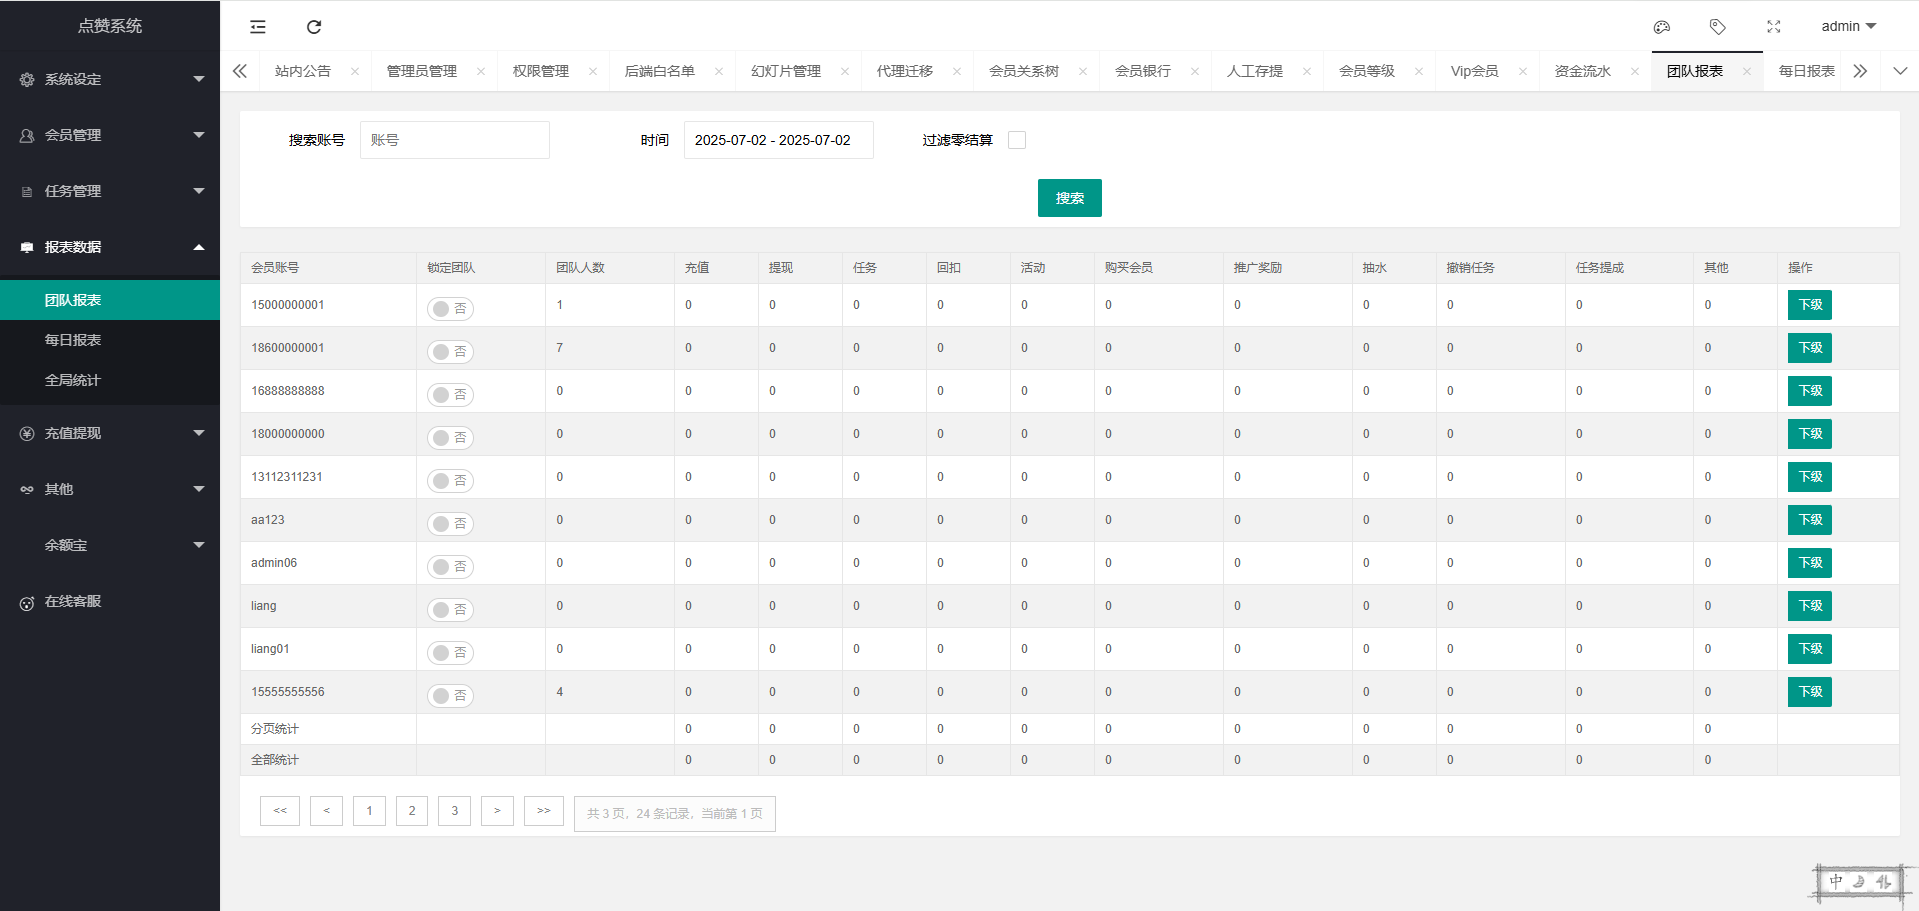This screenshot has width=1919, height=911.
Task: Click the 会员管理 user icon in sidebar
Action: click(27, 135)
